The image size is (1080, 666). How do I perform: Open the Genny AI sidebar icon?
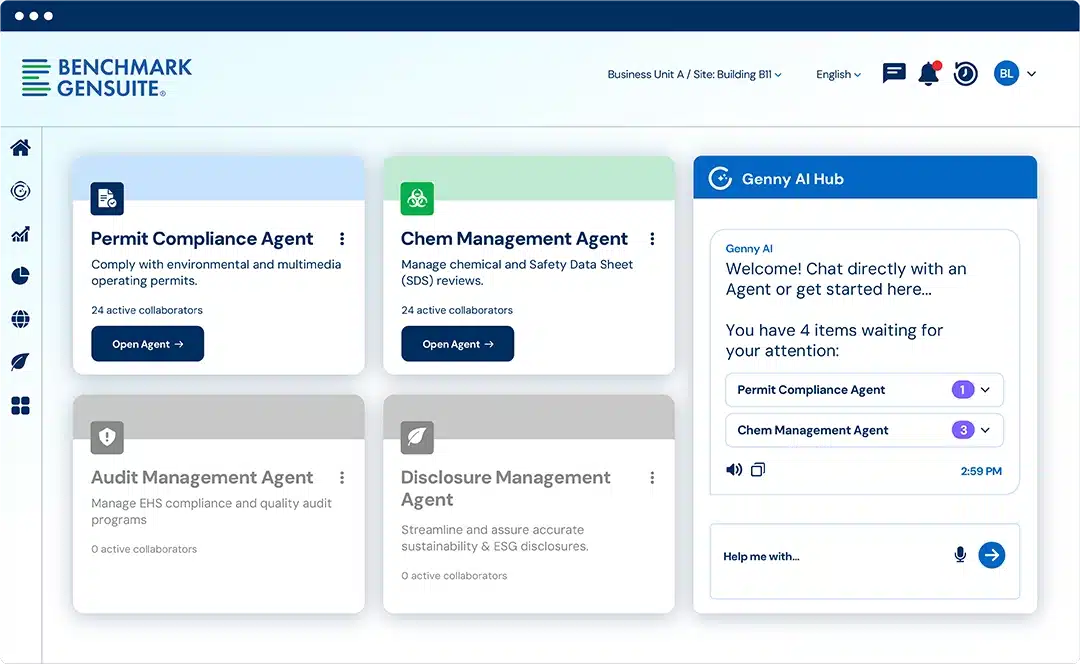[21, 191]
